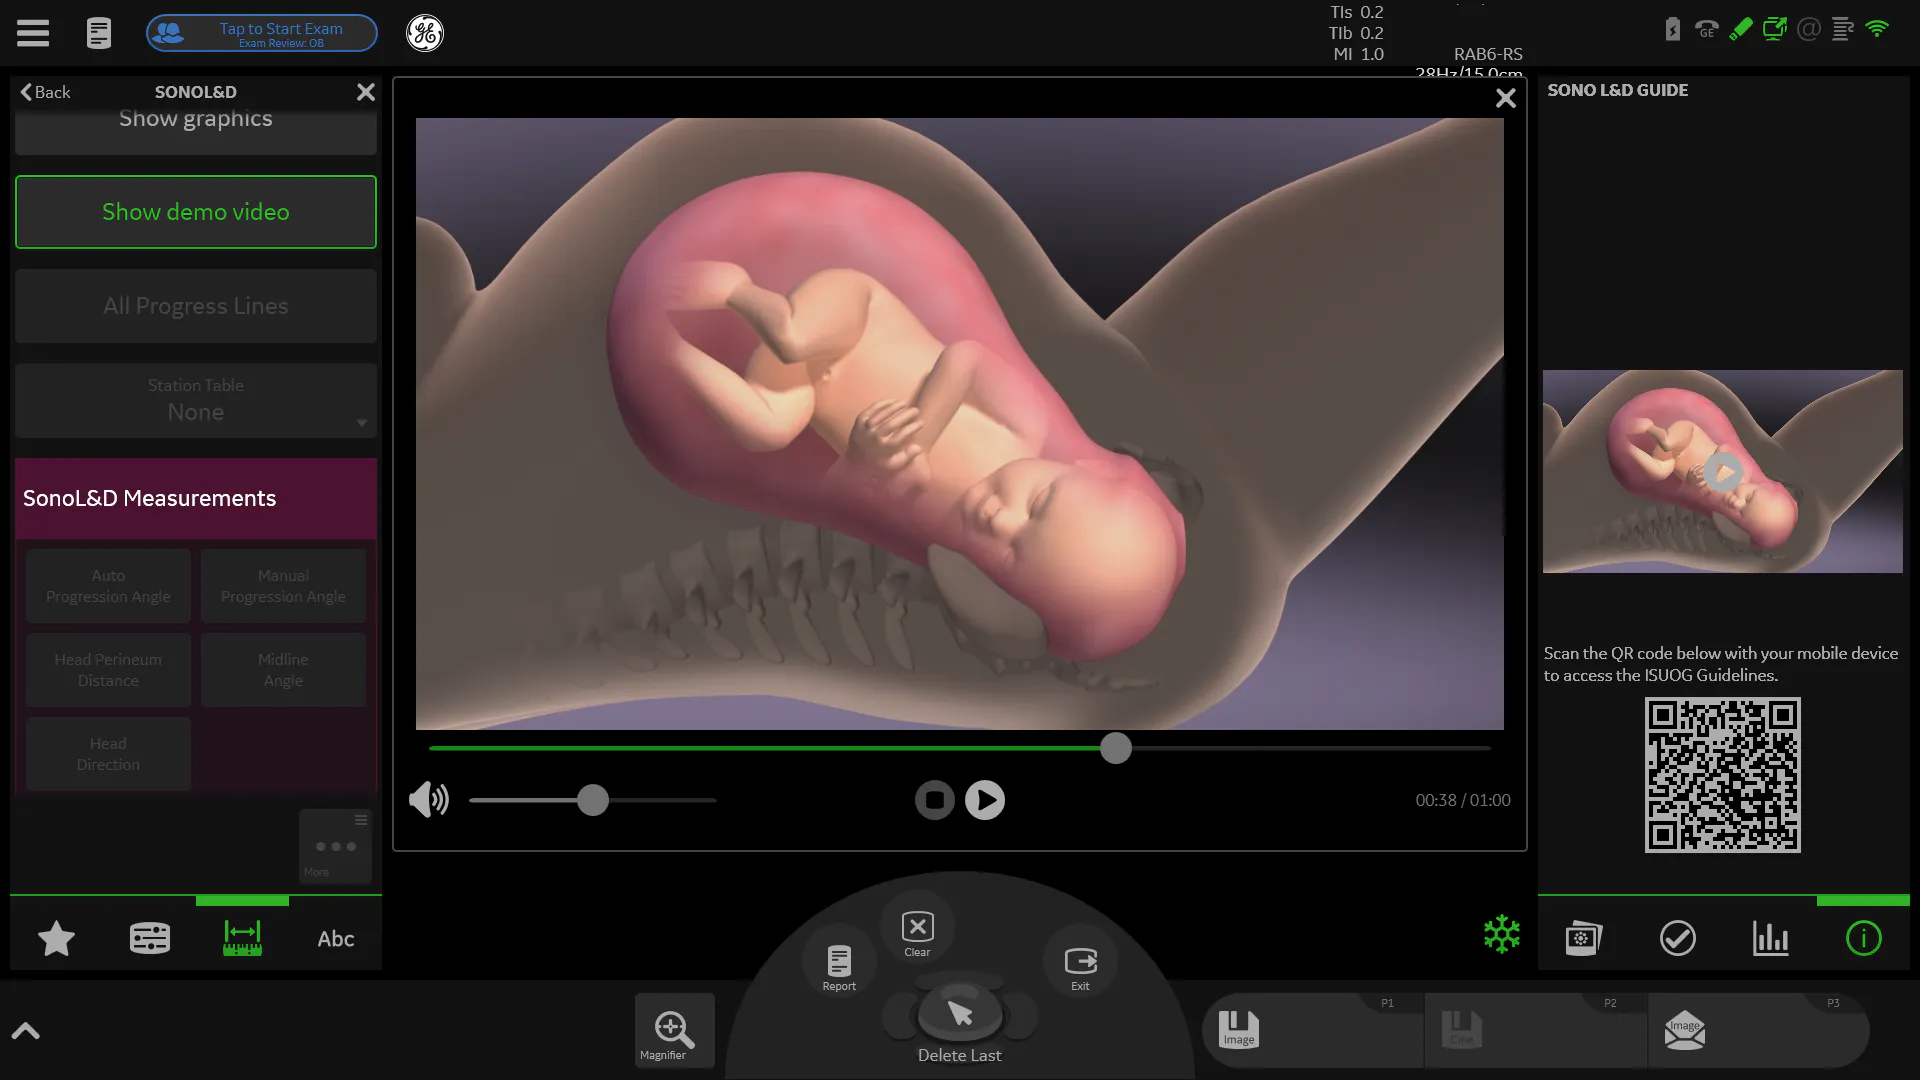Viewport: 1920px width, 1080px height.
Task: Click the GE logo icon
Action: pos(425,33)
